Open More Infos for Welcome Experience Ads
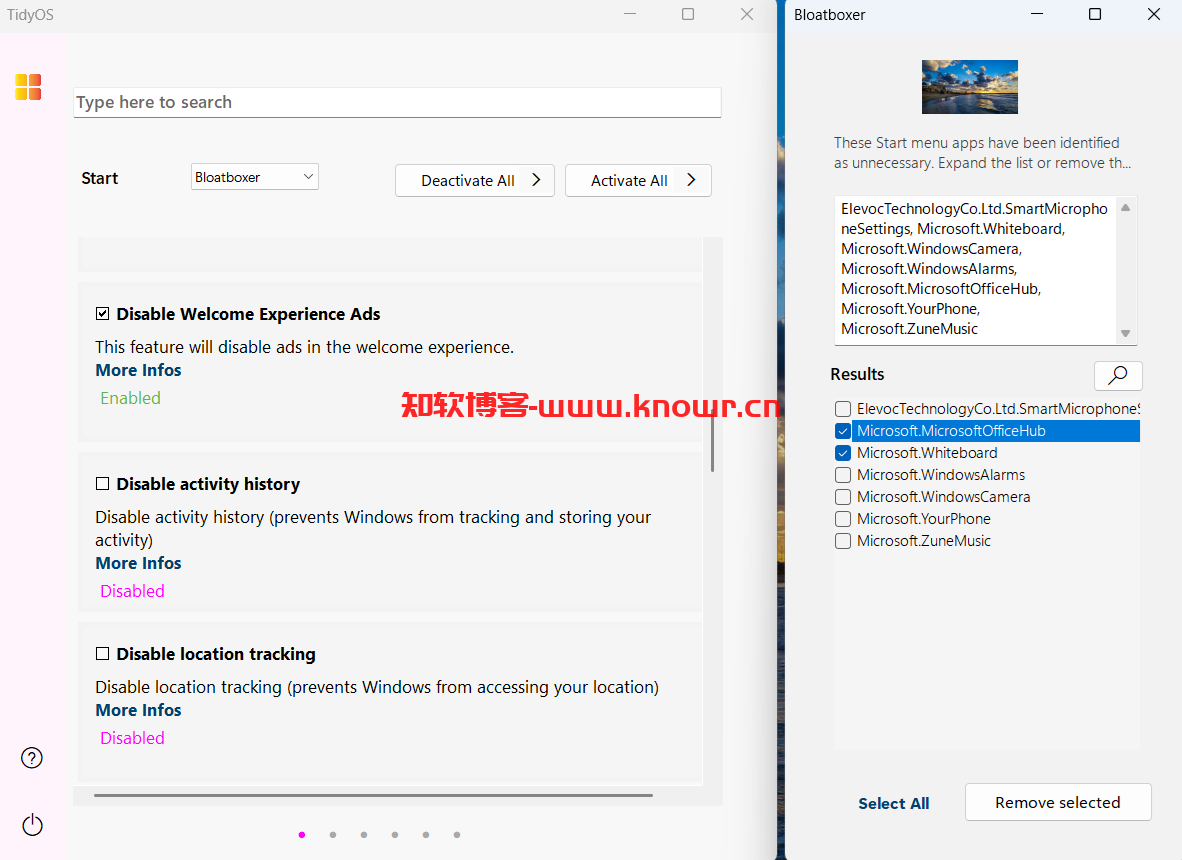The image size is (1182, 860). (x=138, y=370)
